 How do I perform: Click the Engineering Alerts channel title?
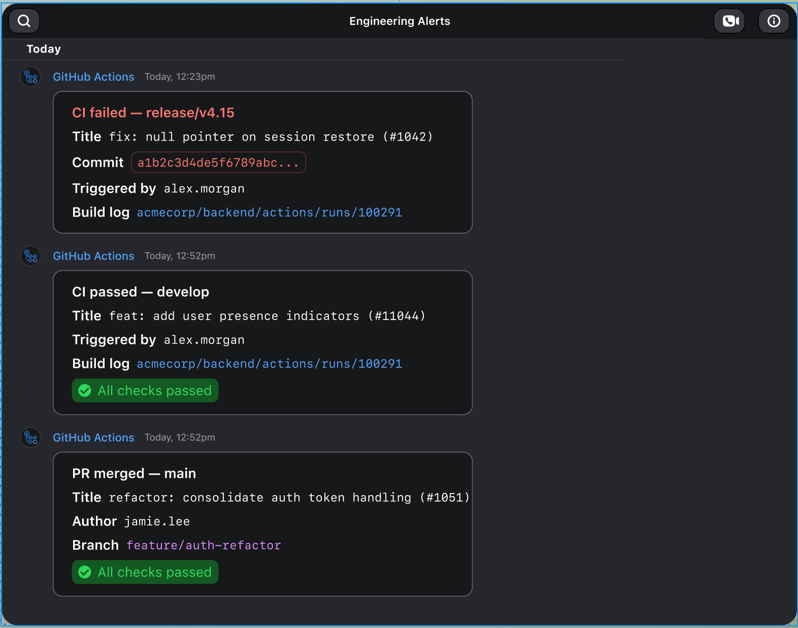coord(399,21)
